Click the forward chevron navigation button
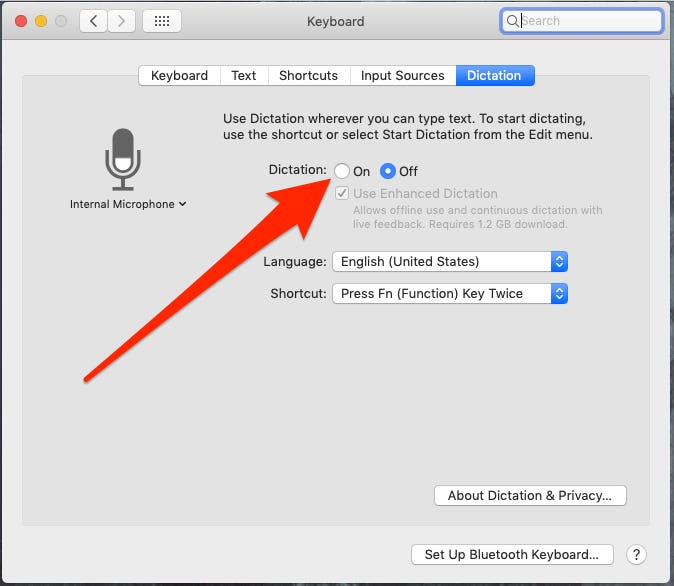The image size is (674, 586). point(122,21)
